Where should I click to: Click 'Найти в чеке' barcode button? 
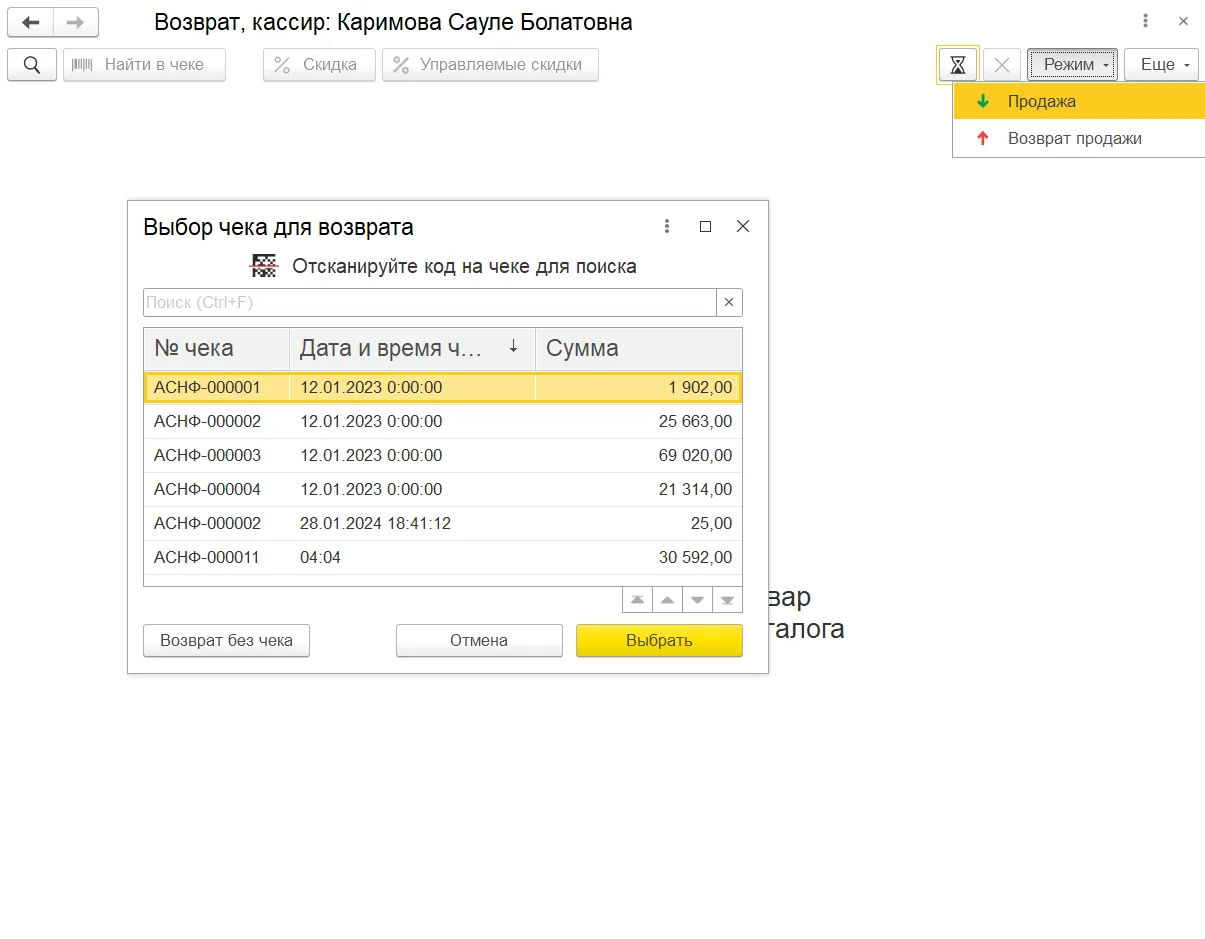(x=144, y=65)
